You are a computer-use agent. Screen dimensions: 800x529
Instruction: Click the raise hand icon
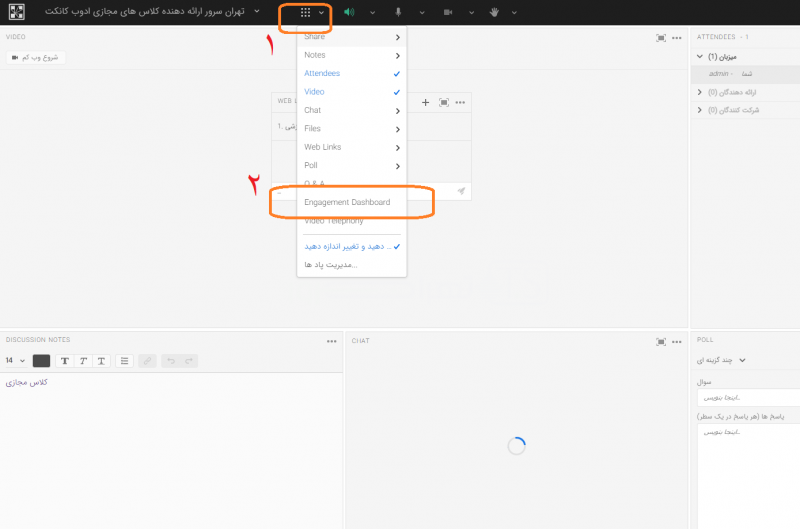494,13
